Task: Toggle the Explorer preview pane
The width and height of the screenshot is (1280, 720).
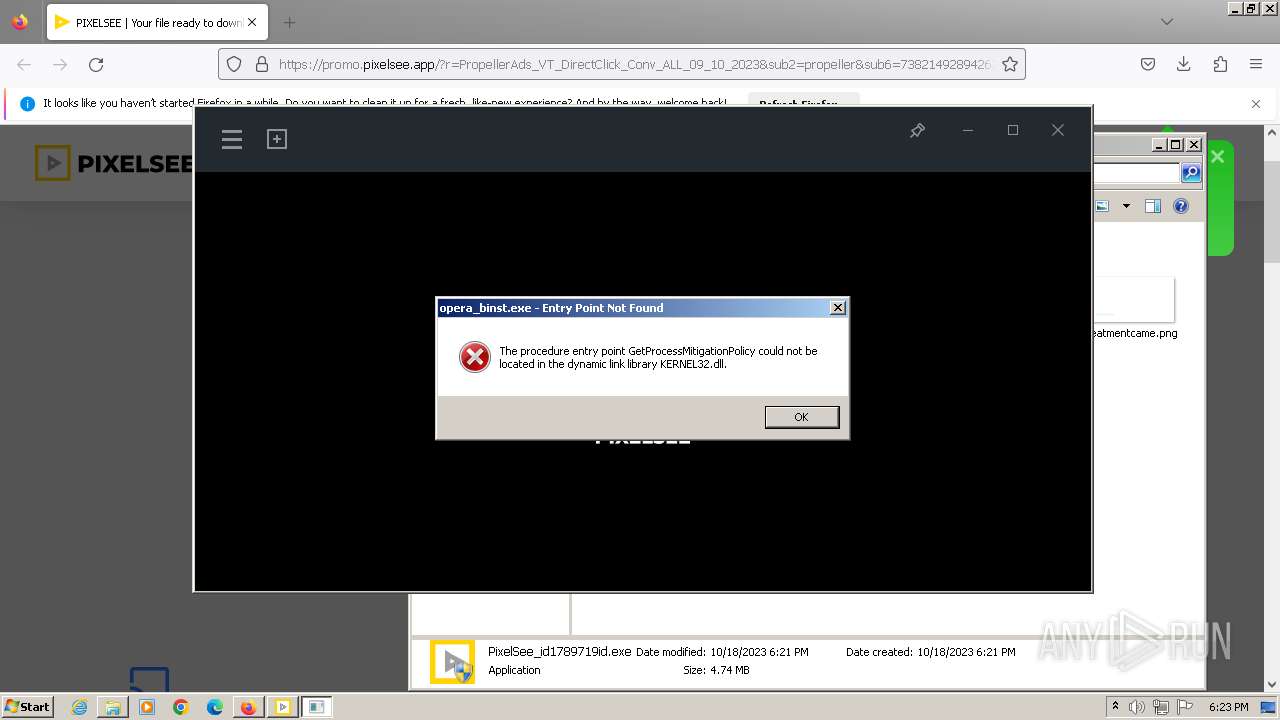Action: (1152, 206)
